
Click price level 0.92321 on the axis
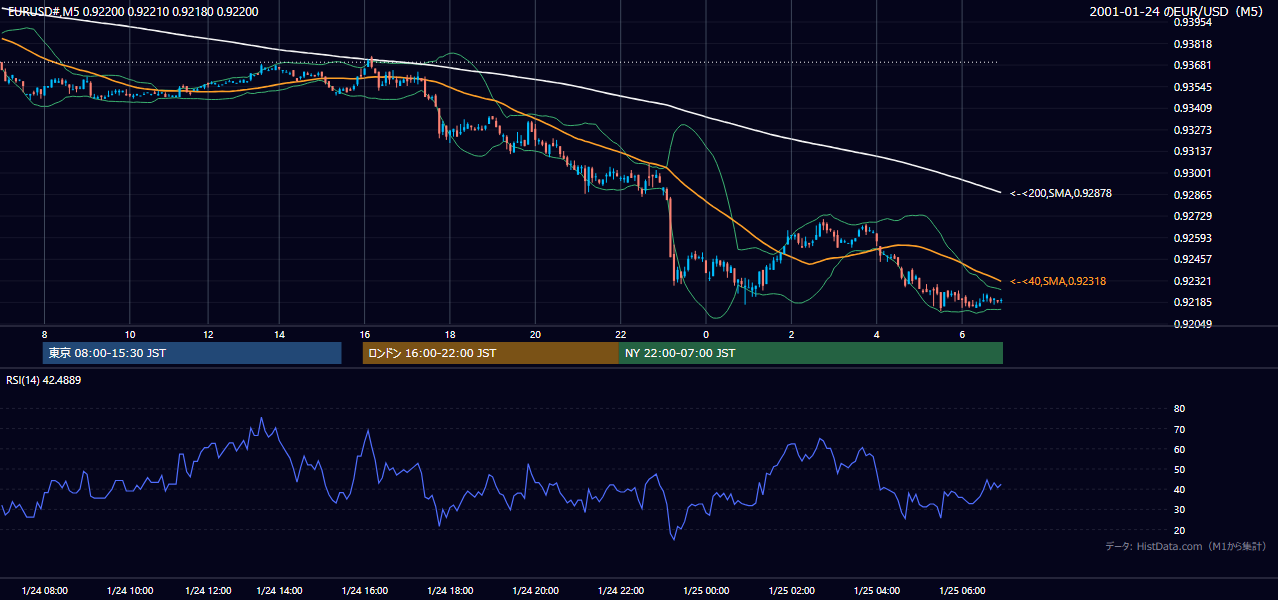pos(1192,281)
